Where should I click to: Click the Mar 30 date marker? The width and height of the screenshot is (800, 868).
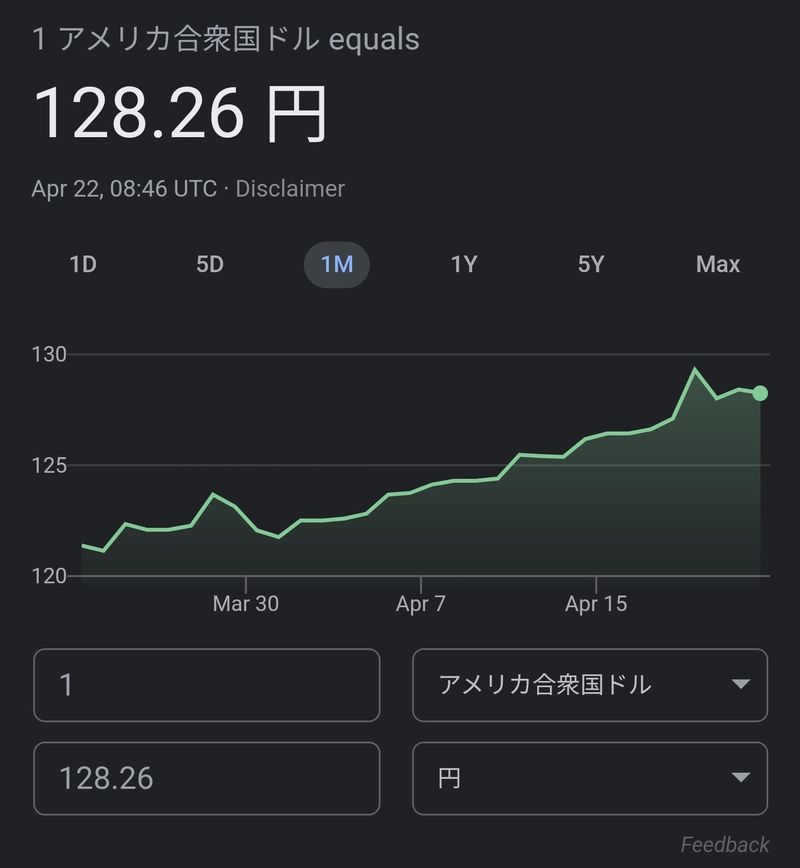point(246,604)
